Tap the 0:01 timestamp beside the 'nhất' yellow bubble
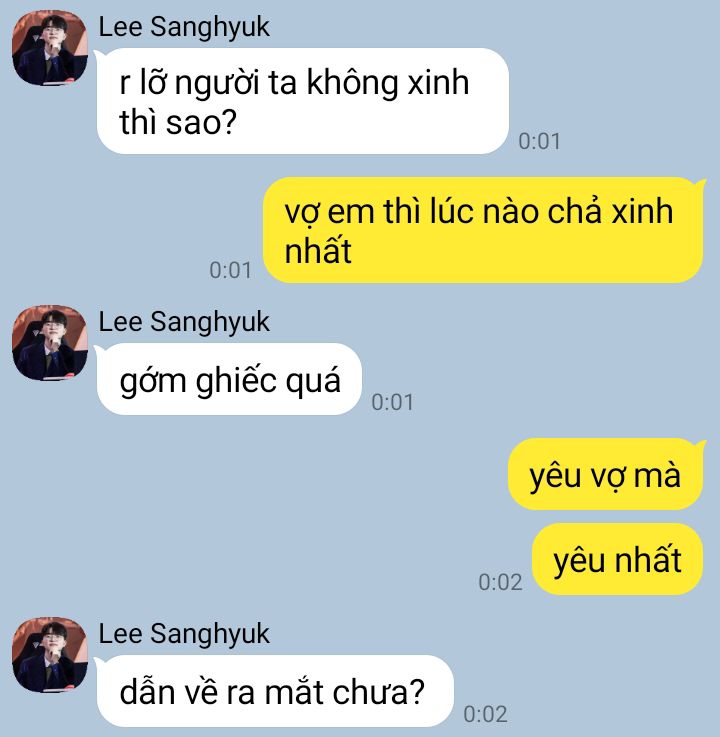The image size is (720, 737). point(230,270)
